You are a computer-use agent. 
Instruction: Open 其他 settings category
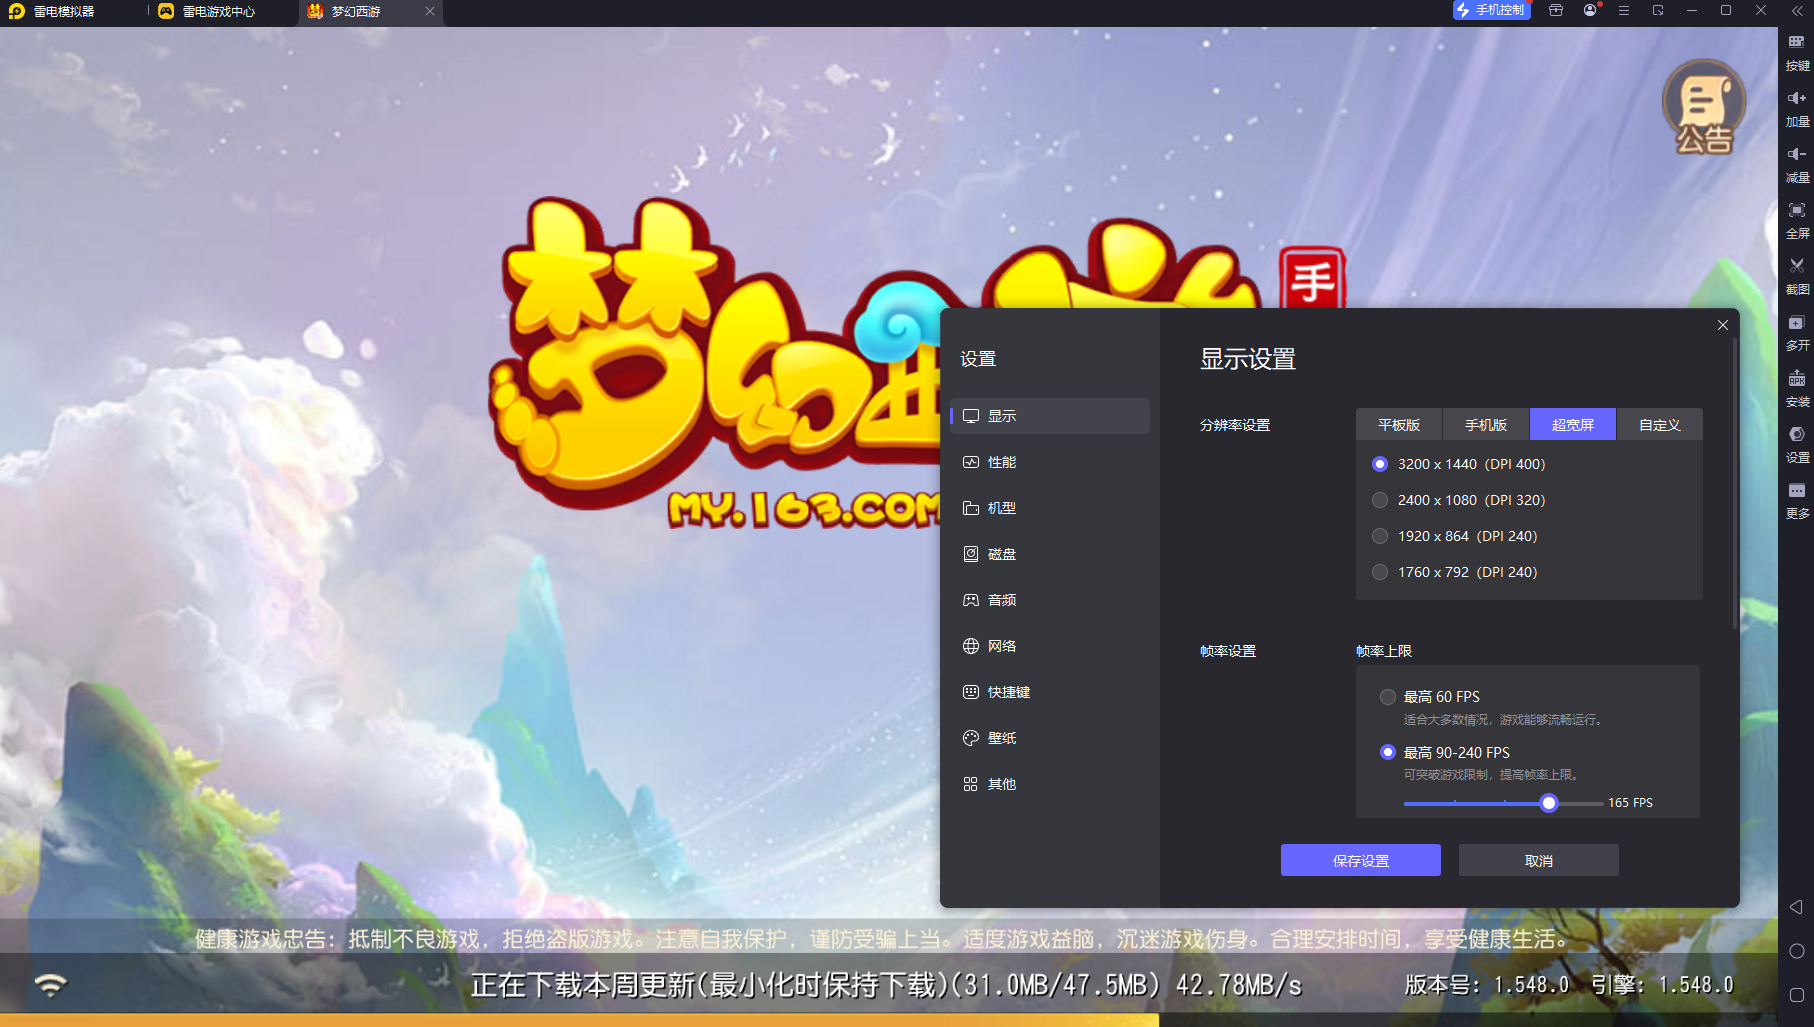click(1050, 784)
